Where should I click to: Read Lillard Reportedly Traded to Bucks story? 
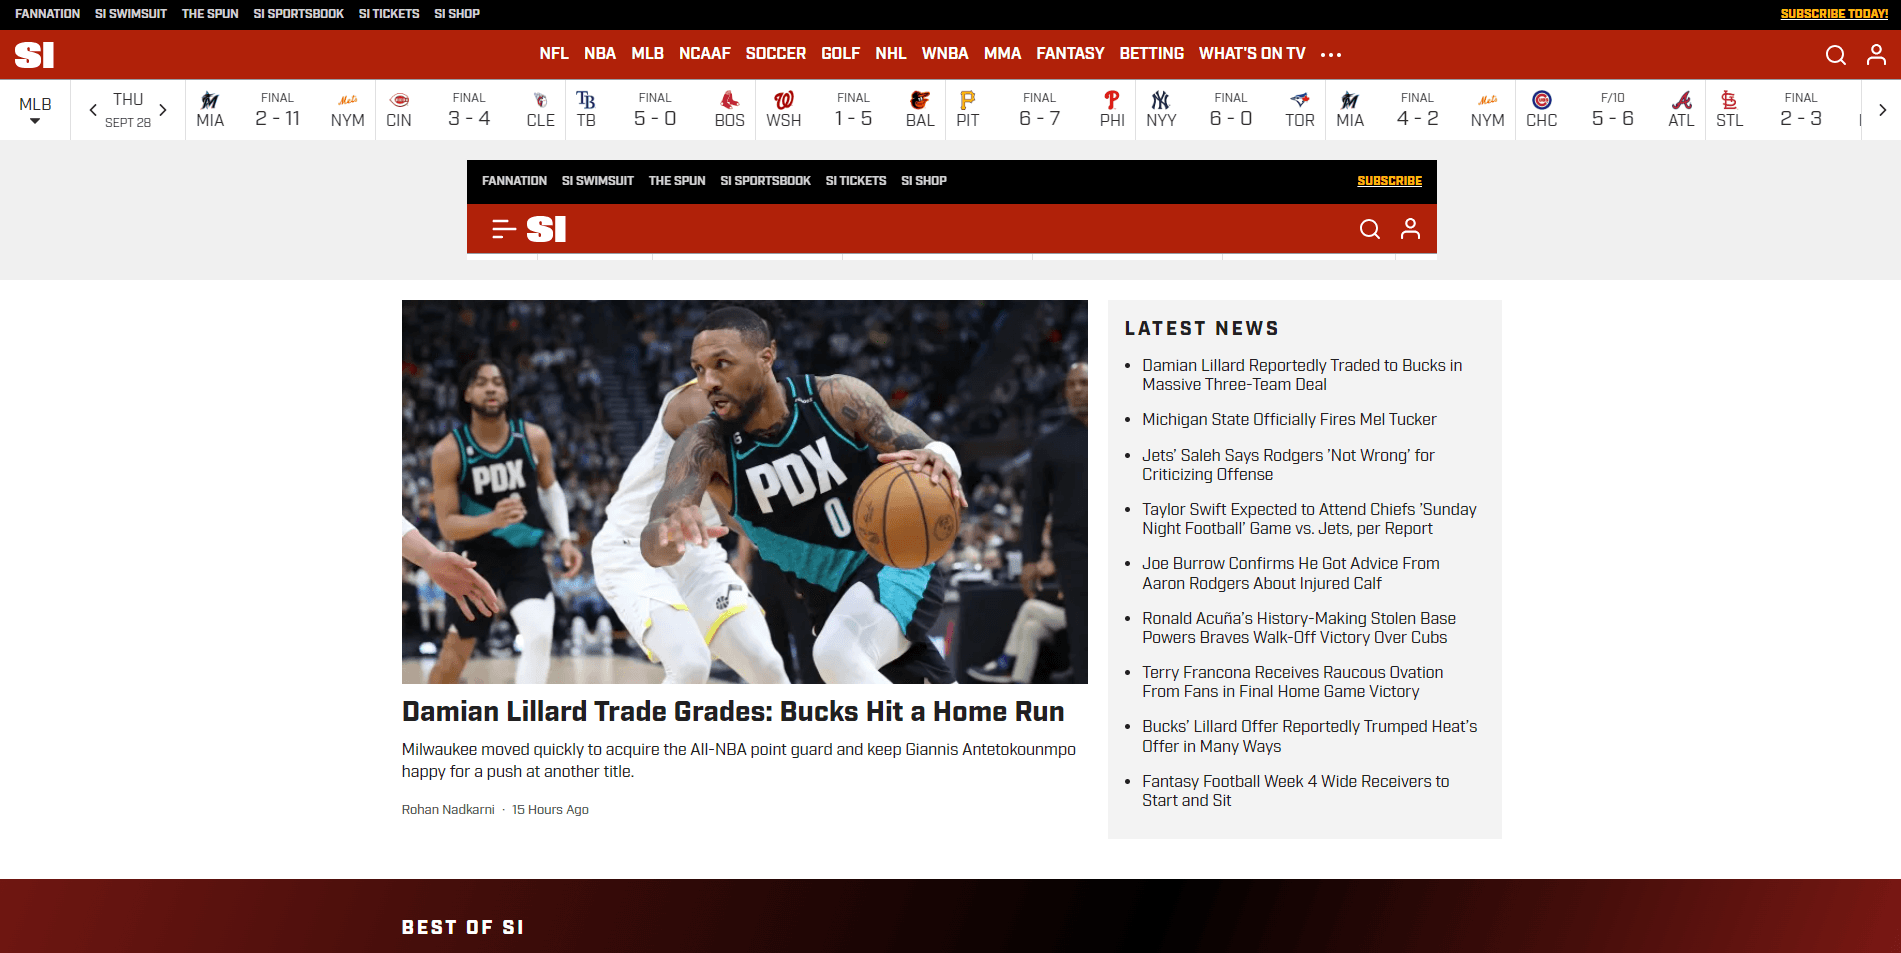tap(1302, 375)
